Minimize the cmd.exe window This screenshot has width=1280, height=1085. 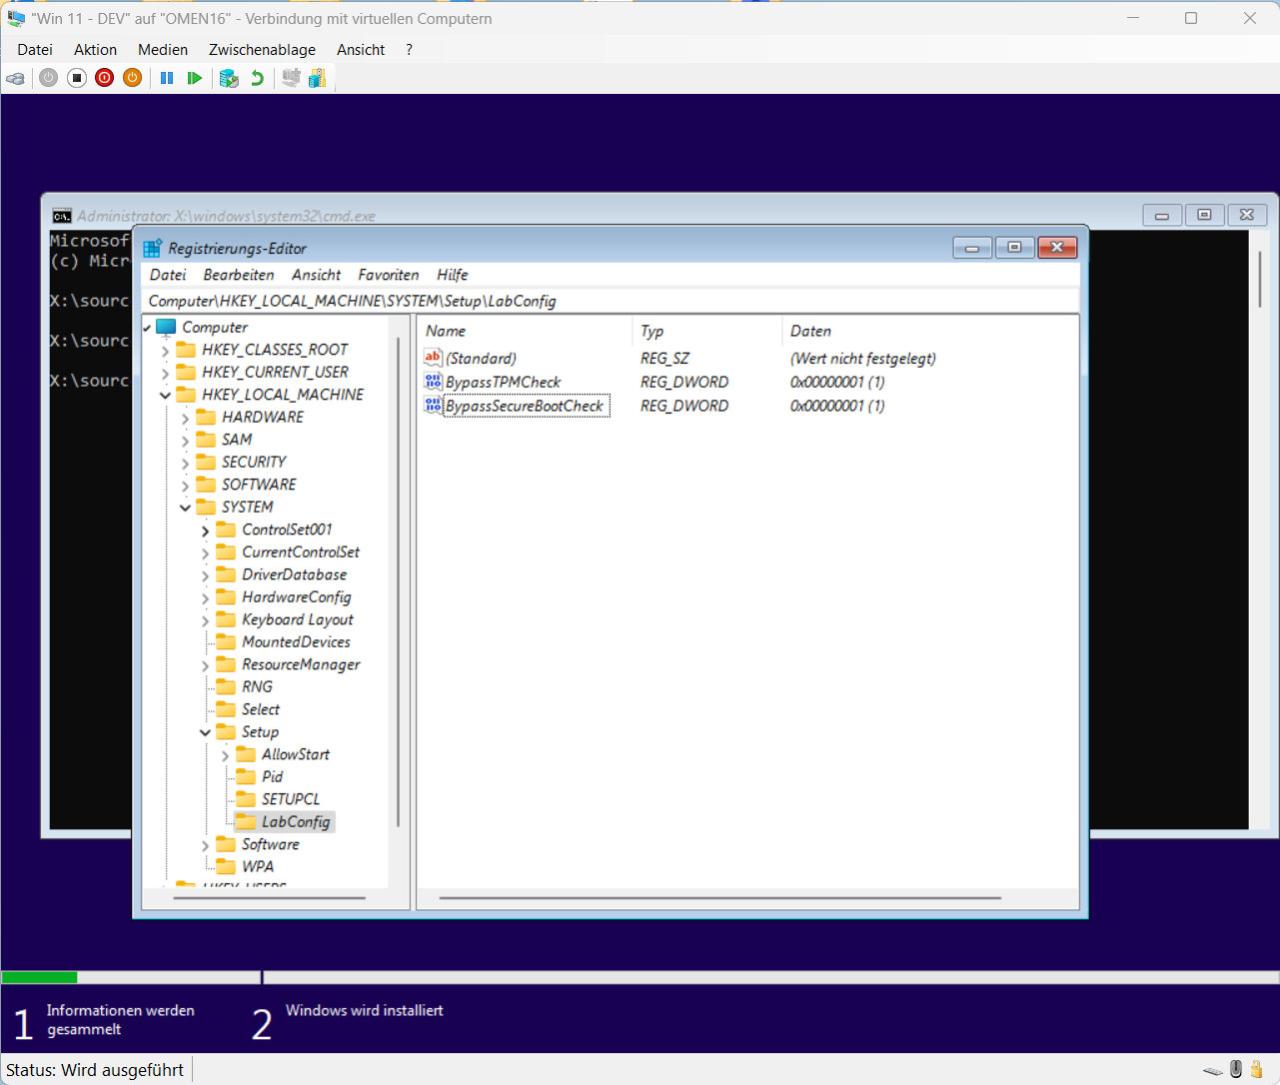click(1161, 215)
